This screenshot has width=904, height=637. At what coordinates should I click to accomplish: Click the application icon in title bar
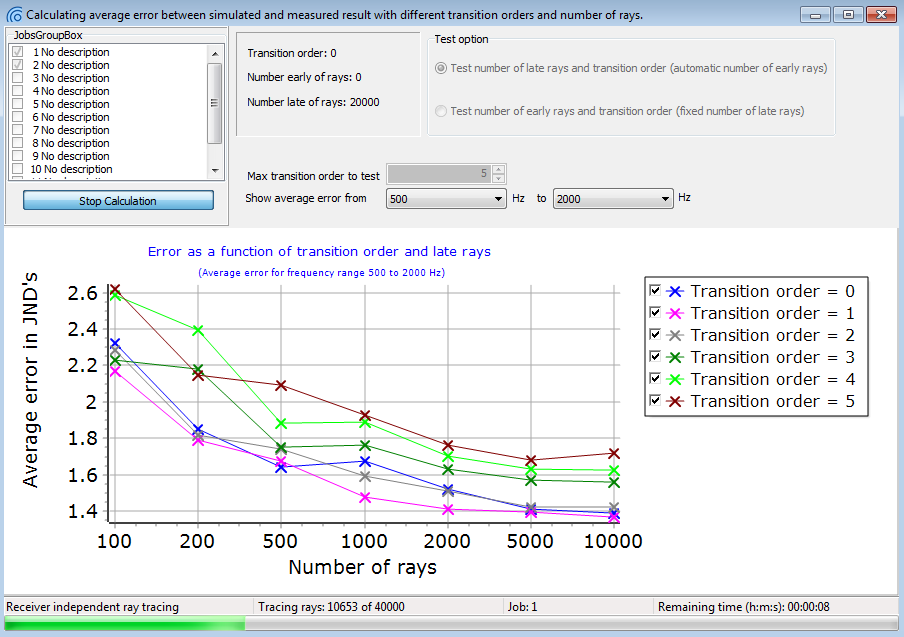14,14
